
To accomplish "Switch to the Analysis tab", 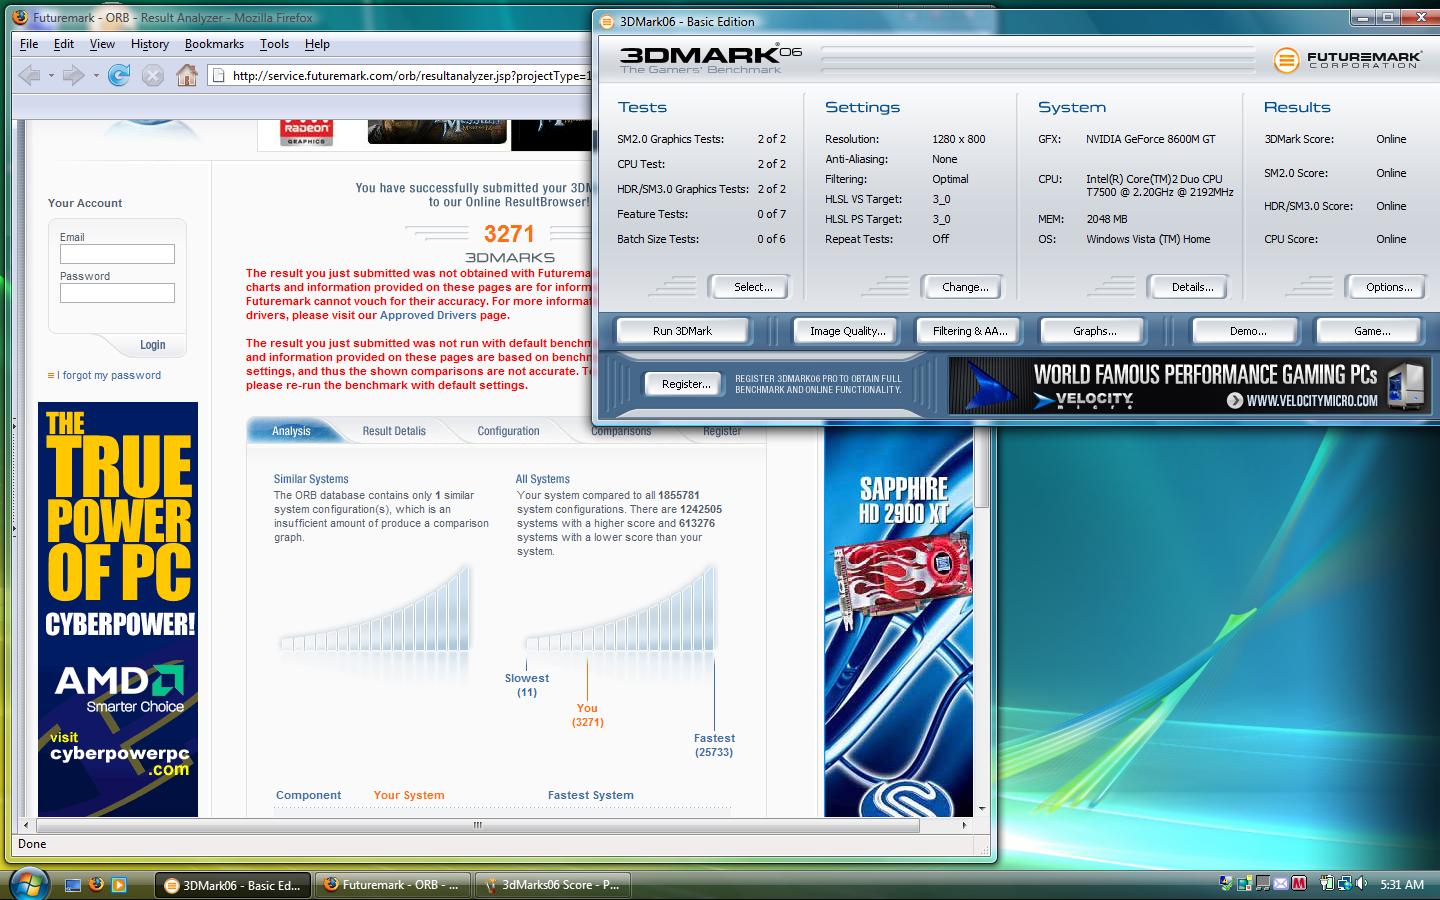I will 291,431.
